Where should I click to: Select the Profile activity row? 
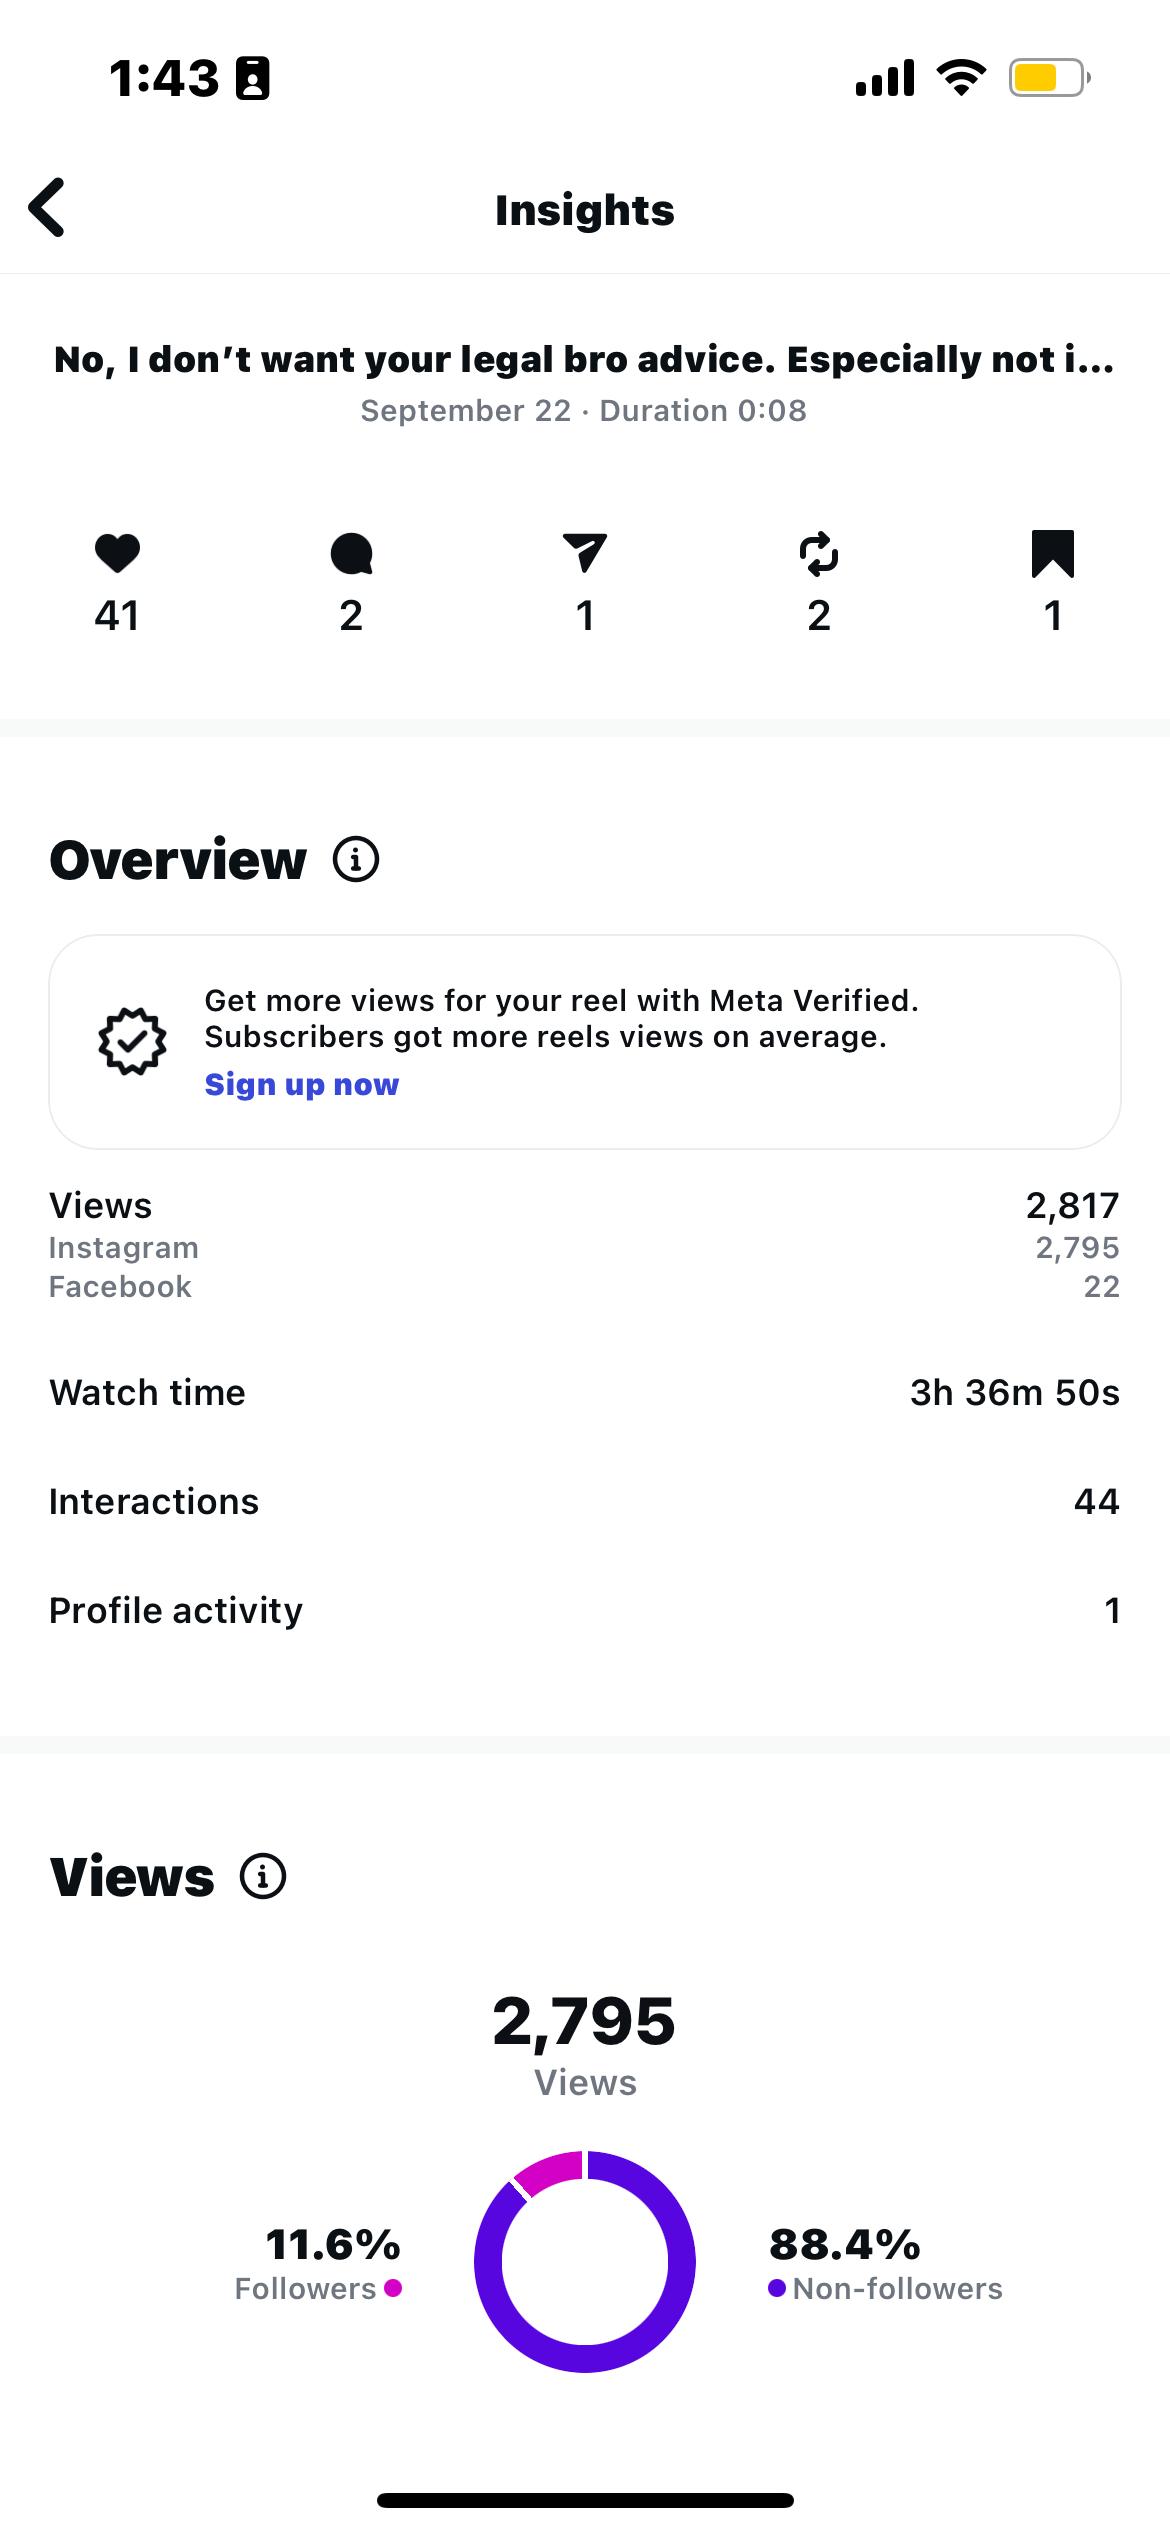tap(584, 1611)
